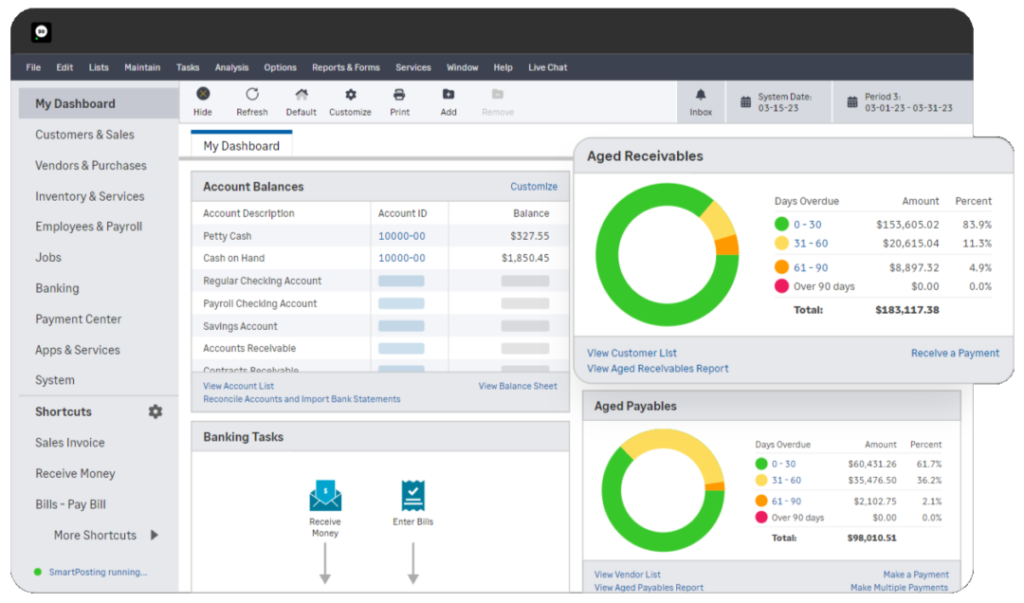Click the Add folder icon
This screenshot has width=1024, height=603.
pos(448,95)
